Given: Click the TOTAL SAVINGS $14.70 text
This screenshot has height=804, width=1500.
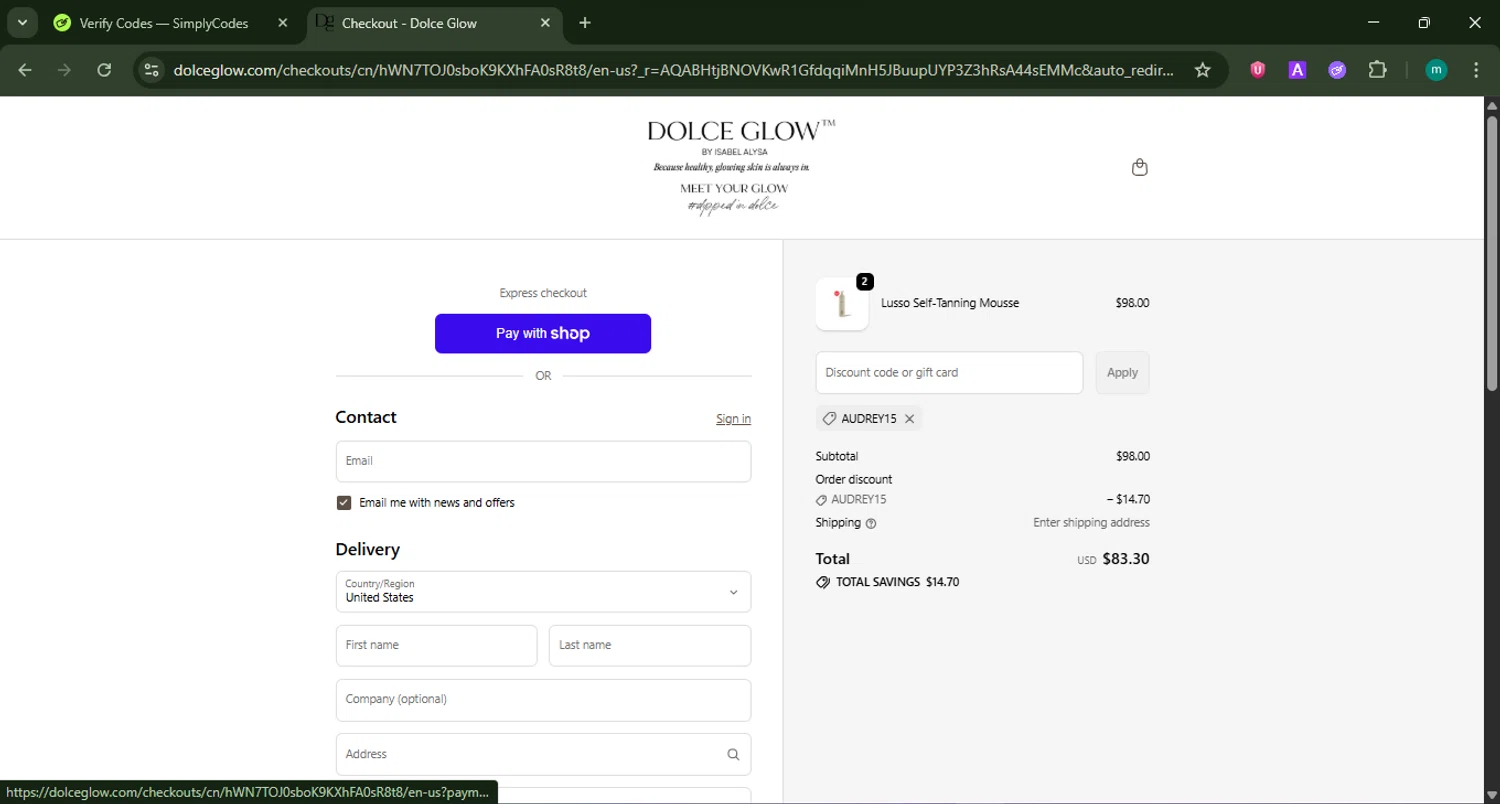Looking at the screenshot, I should click(x=897, y=582).
